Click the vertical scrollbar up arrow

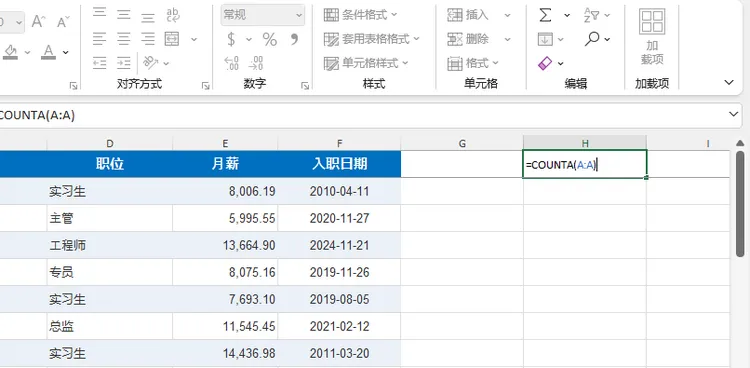(x=740, y=143)
